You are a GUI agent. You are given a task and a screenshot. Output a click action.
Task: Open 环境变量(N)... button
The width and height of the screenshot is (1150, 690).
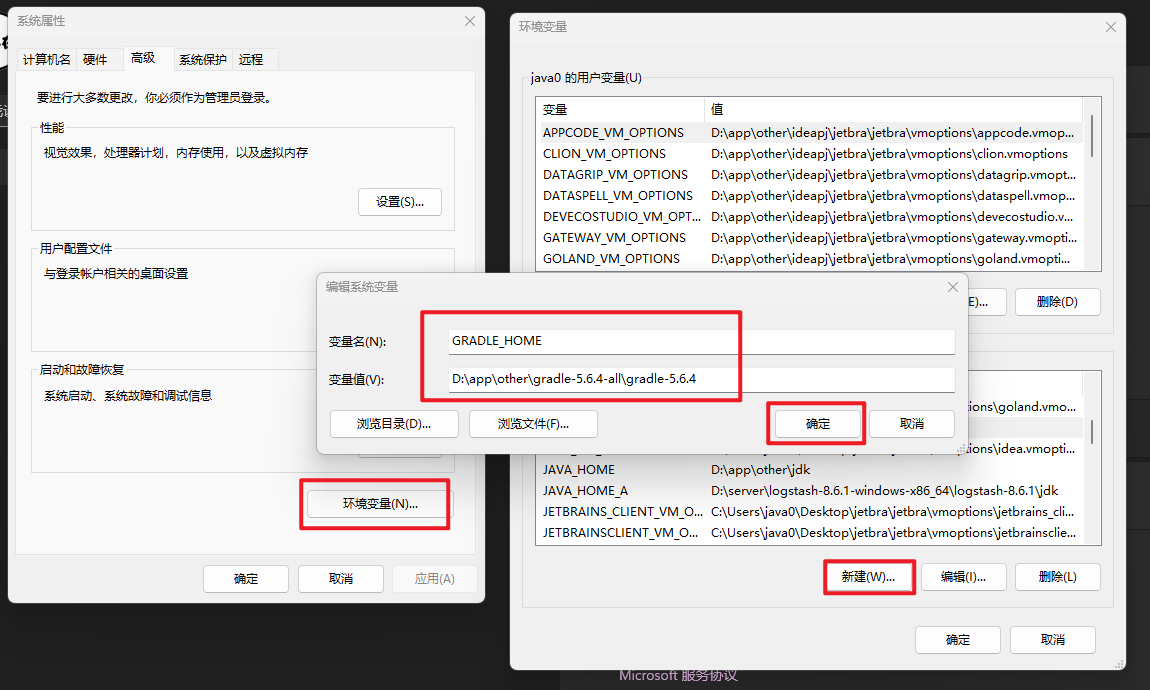pyautogui.click(x=375, y=504)
